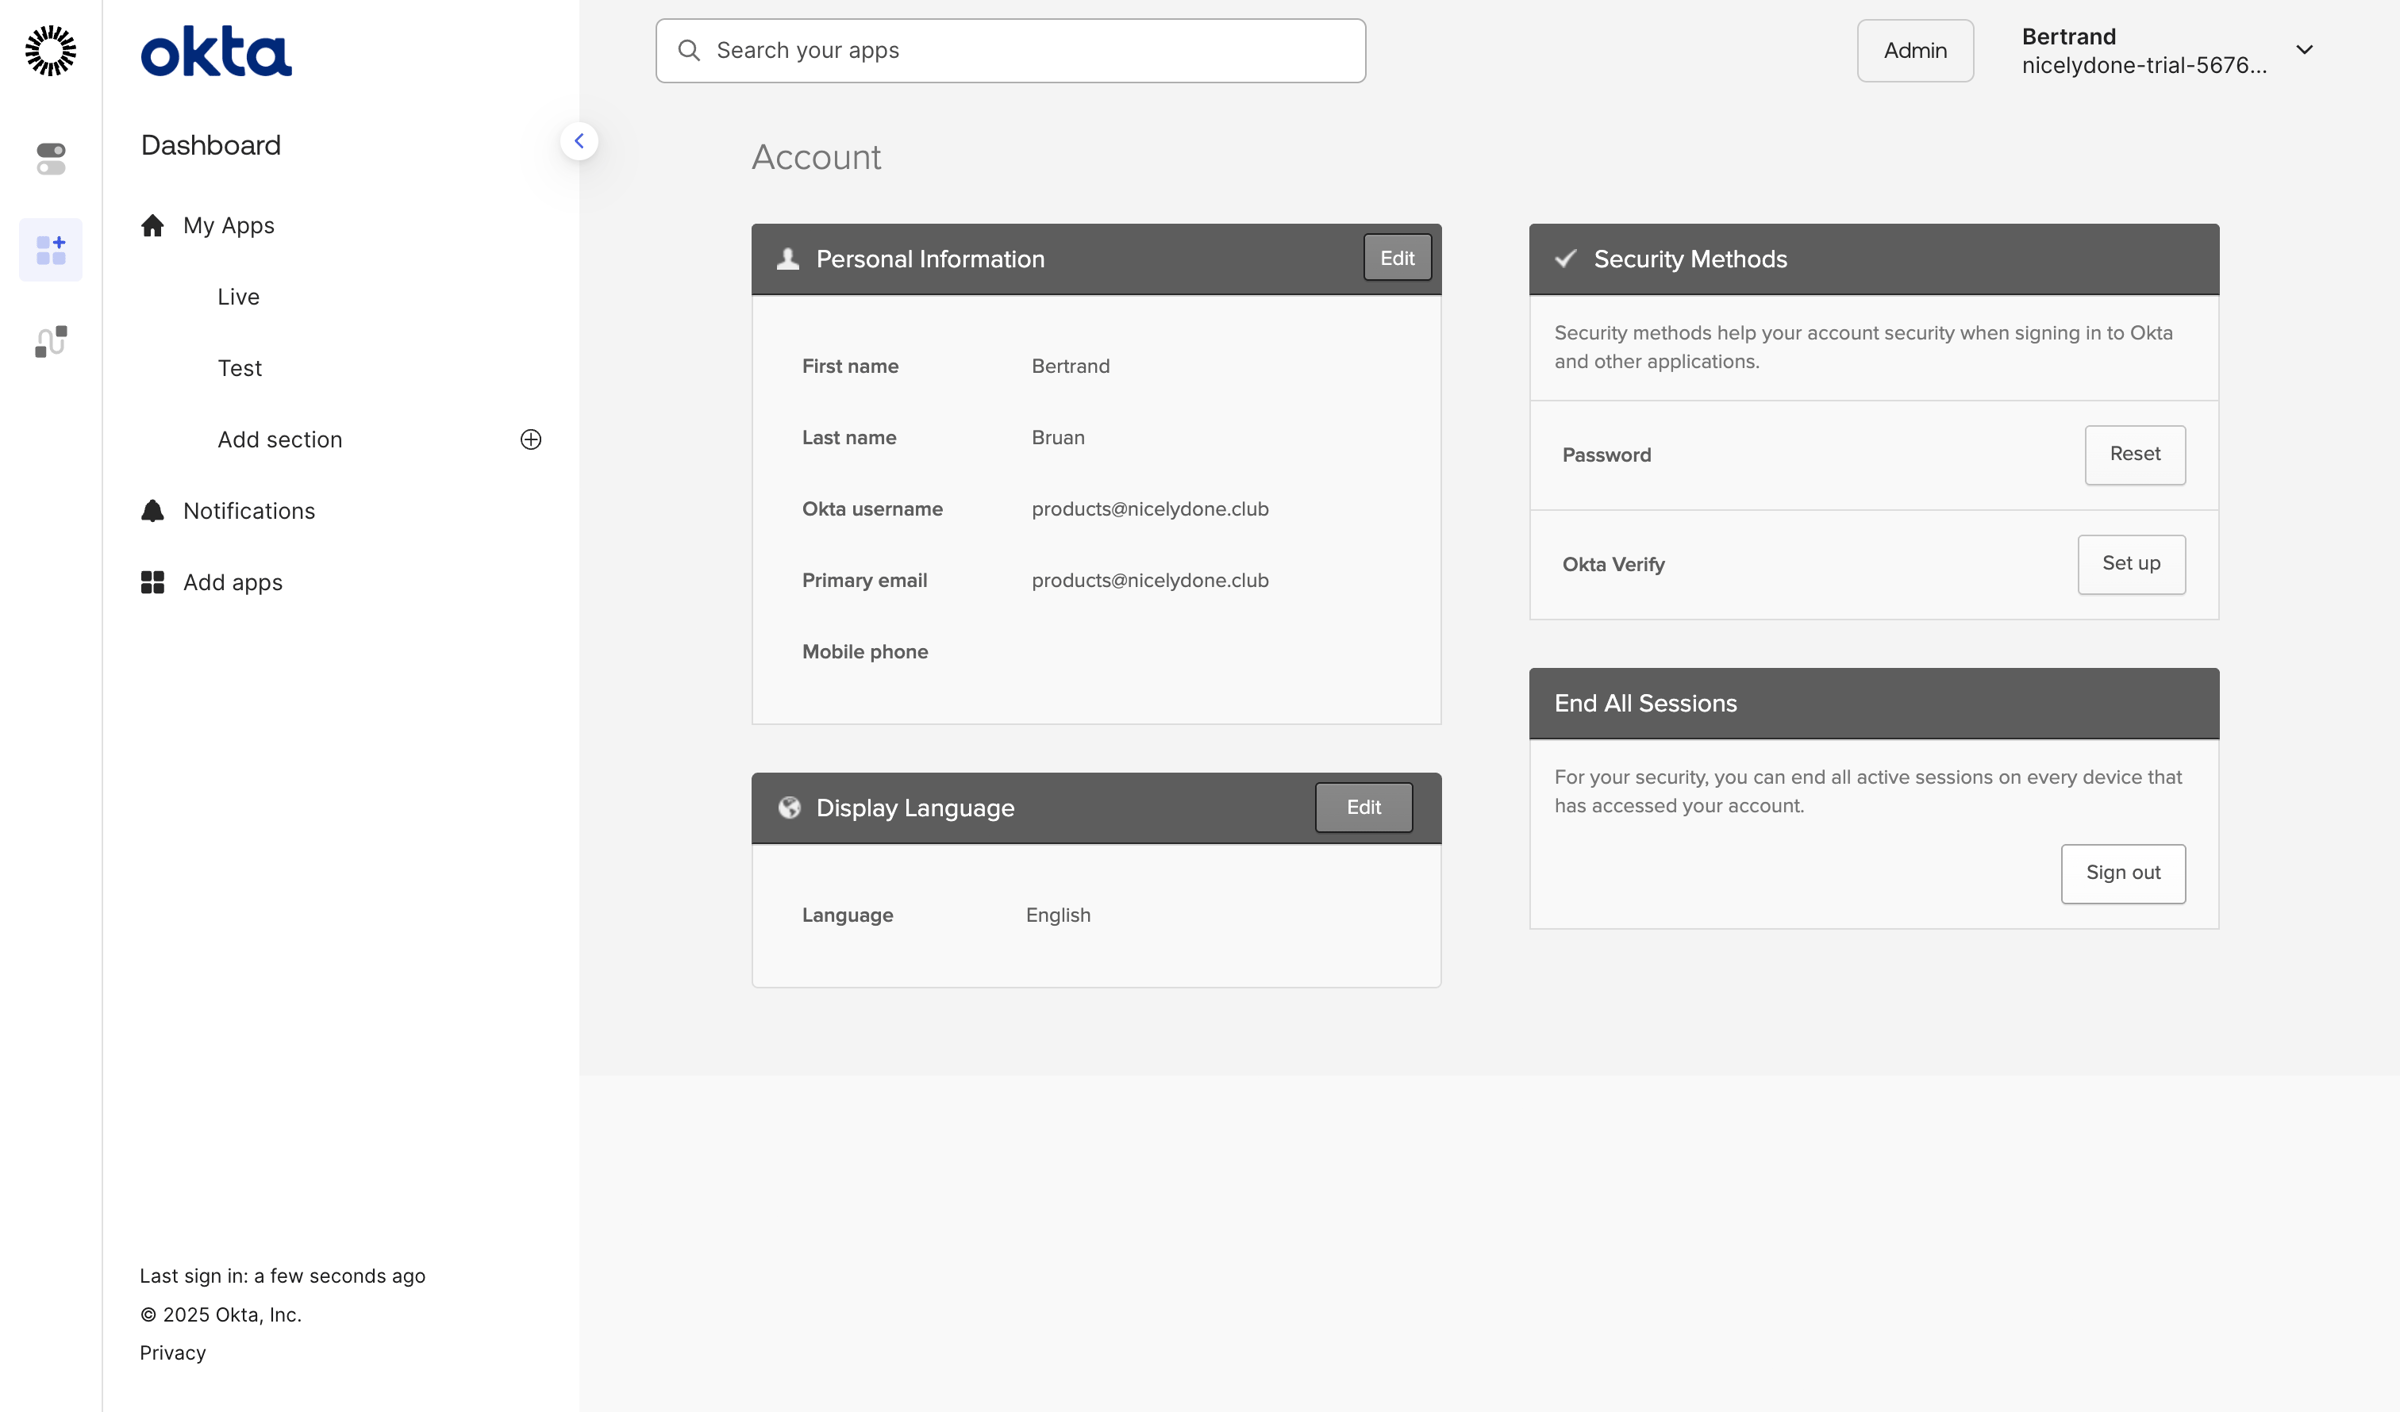This screenshot has width=2400, height=1412.
Task: Select the Live section
Action: pos(239,297)
